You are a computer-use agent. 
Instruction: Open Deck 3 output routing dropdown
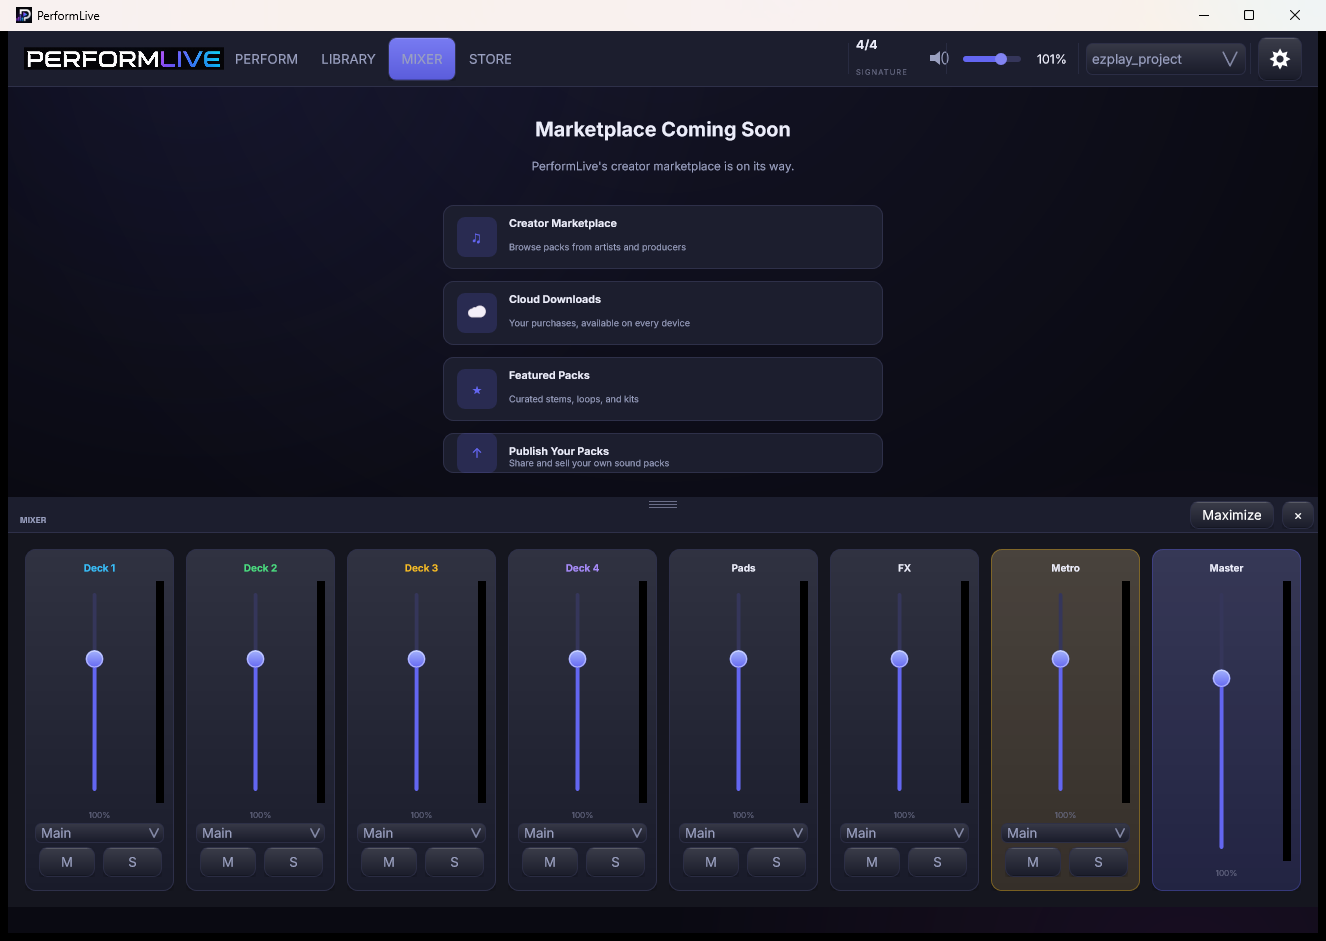point(422,833)
